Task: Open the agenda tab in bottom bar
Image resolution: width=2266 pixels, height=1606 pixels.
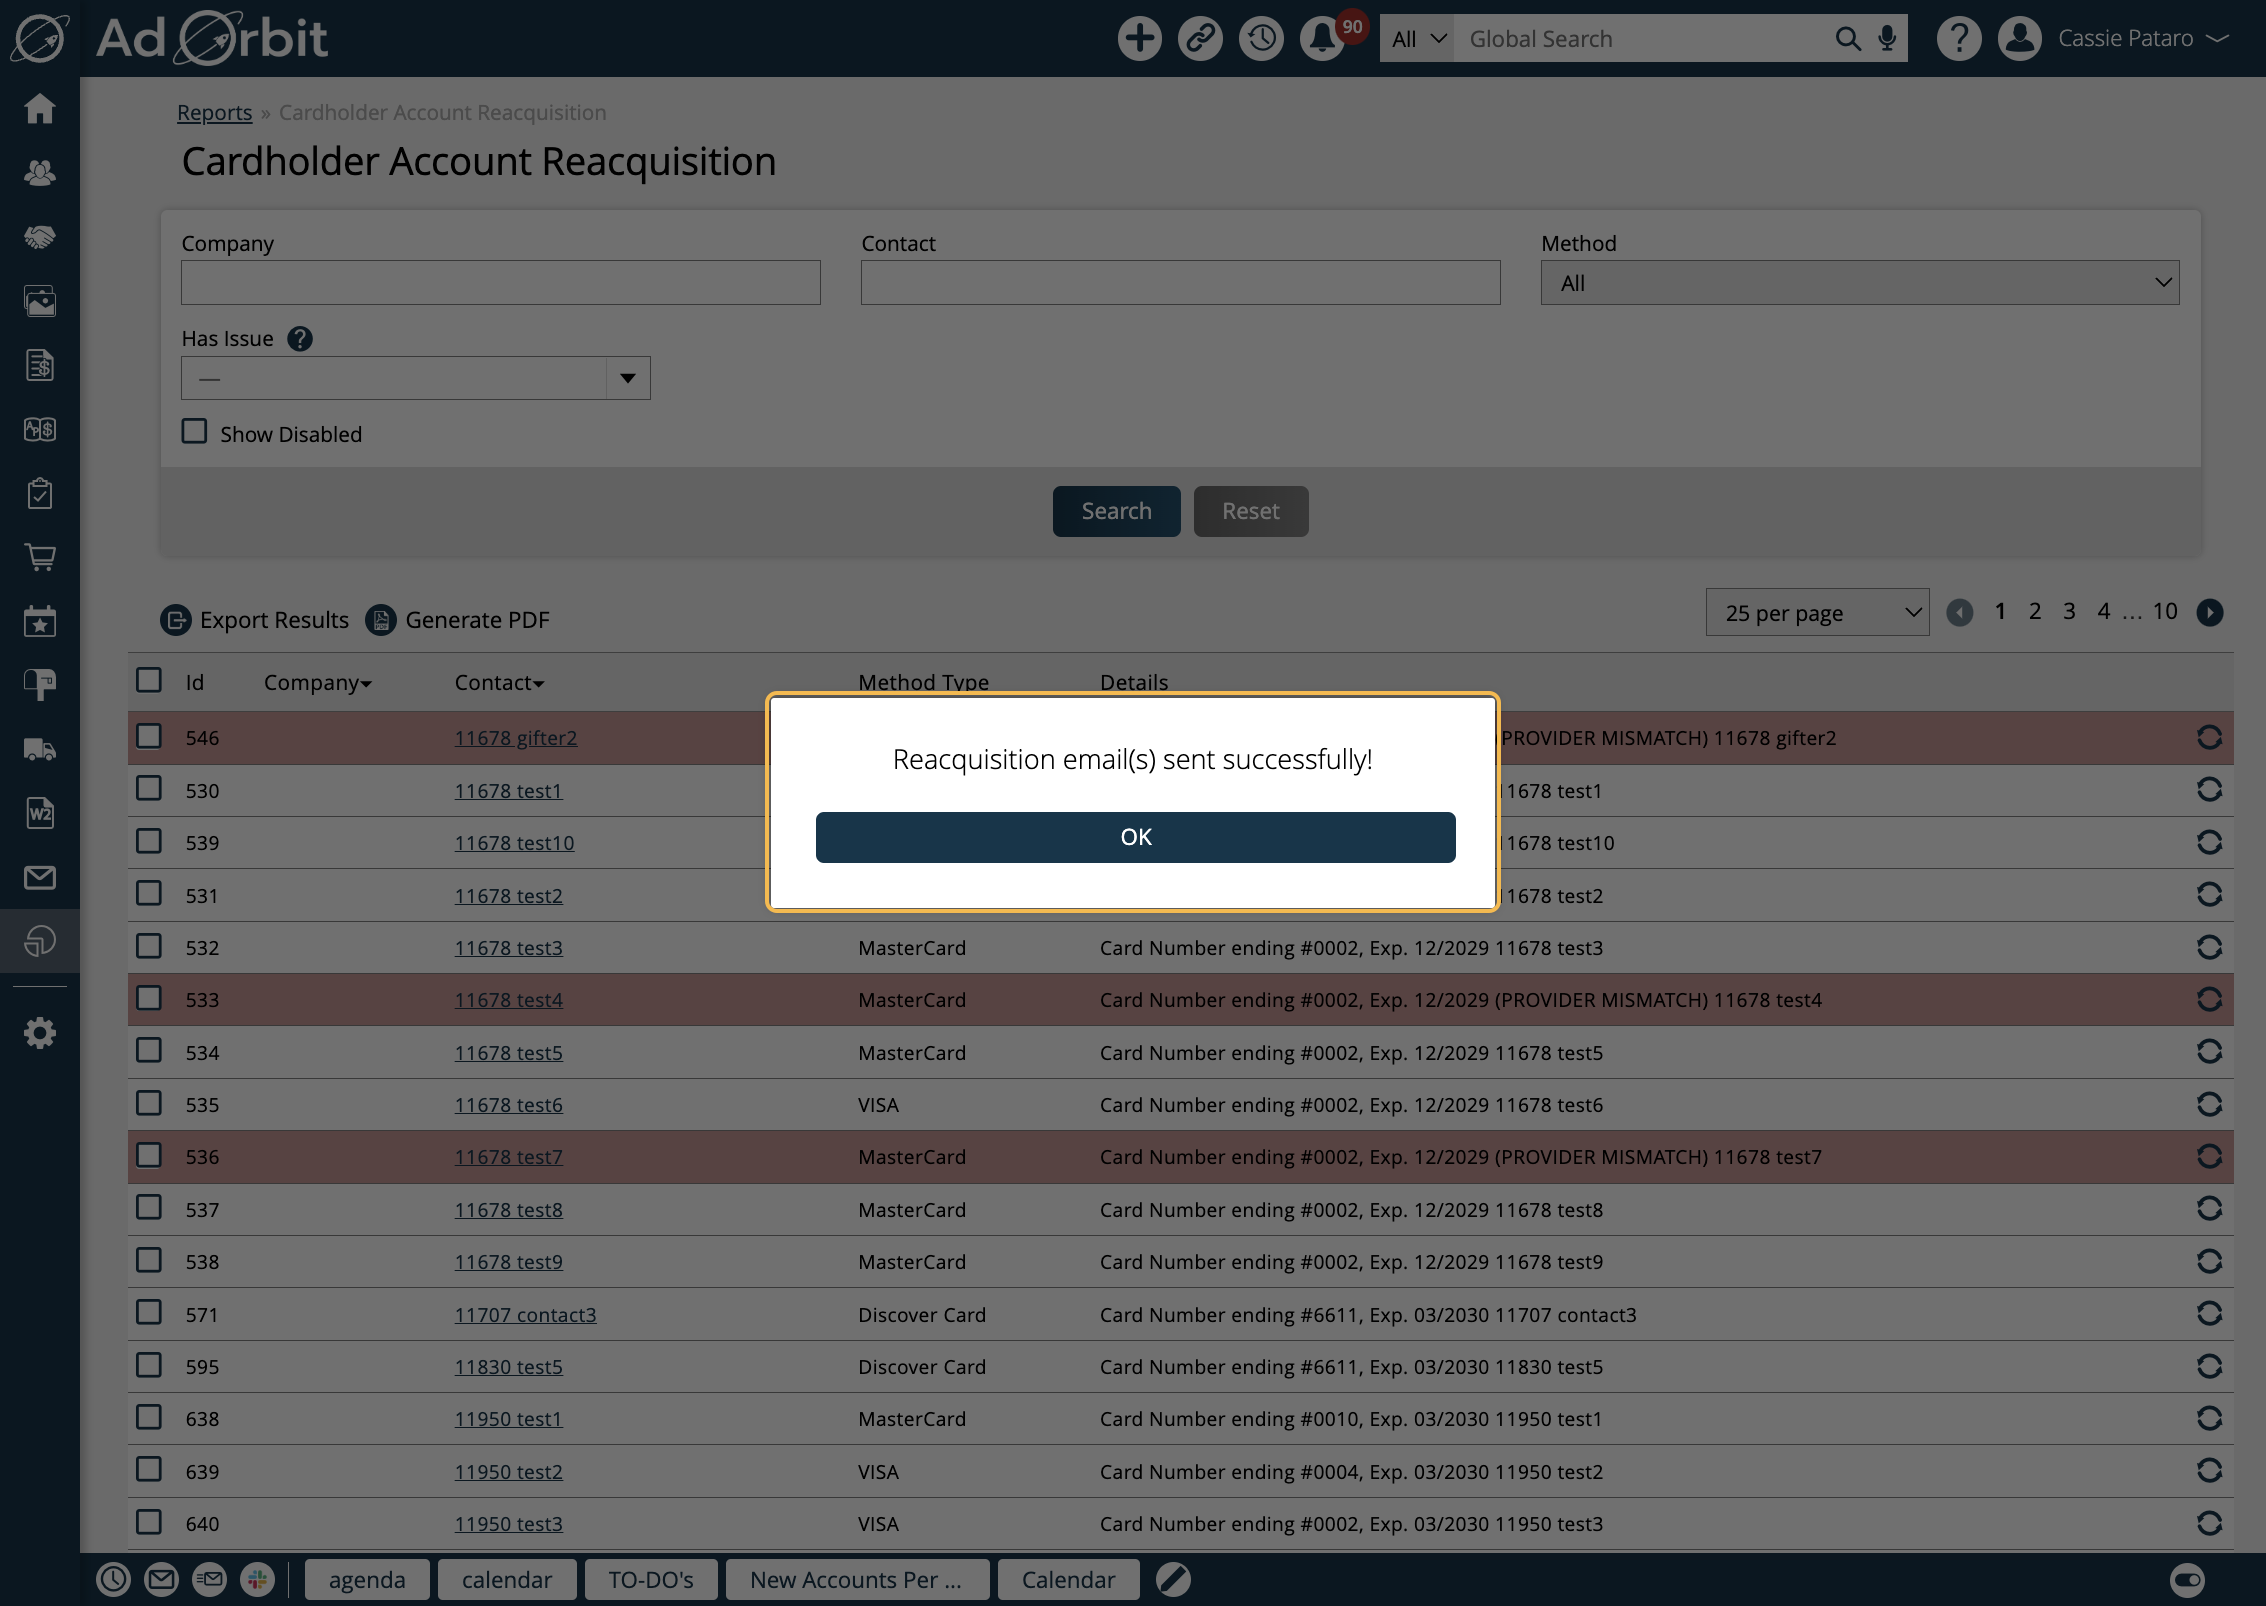Action: [x=367, y=1580]
